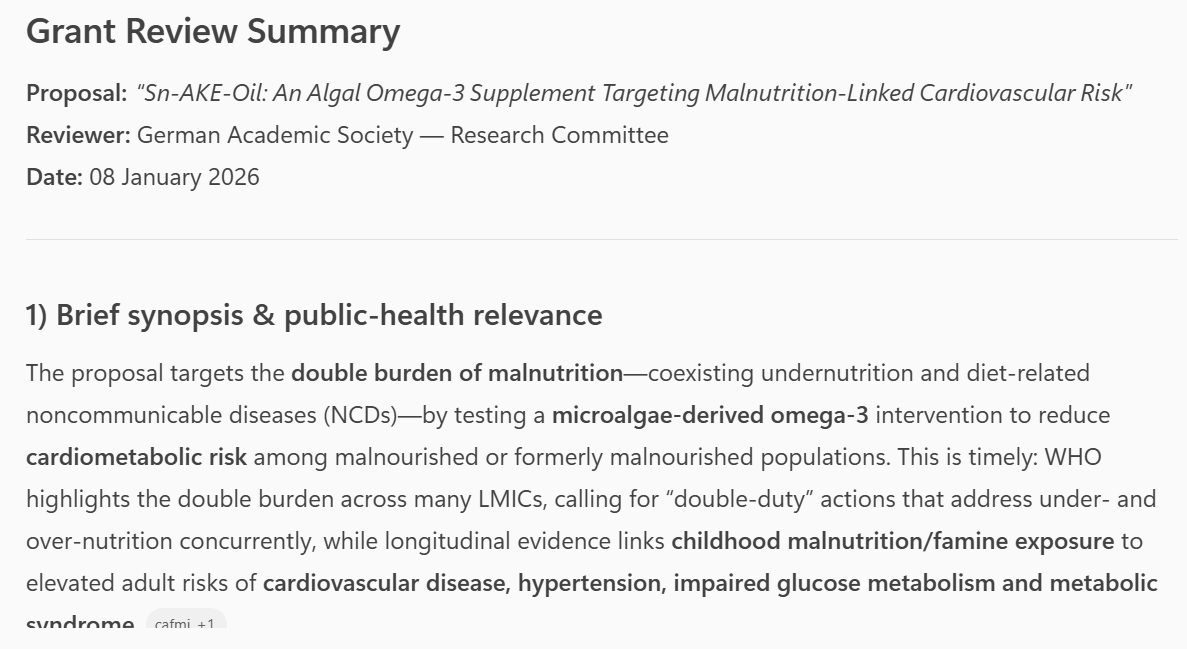Click "German Academic Society — Research Committee" text
The width and height of the screenshot is (1187, 649).
pos(402,135)
